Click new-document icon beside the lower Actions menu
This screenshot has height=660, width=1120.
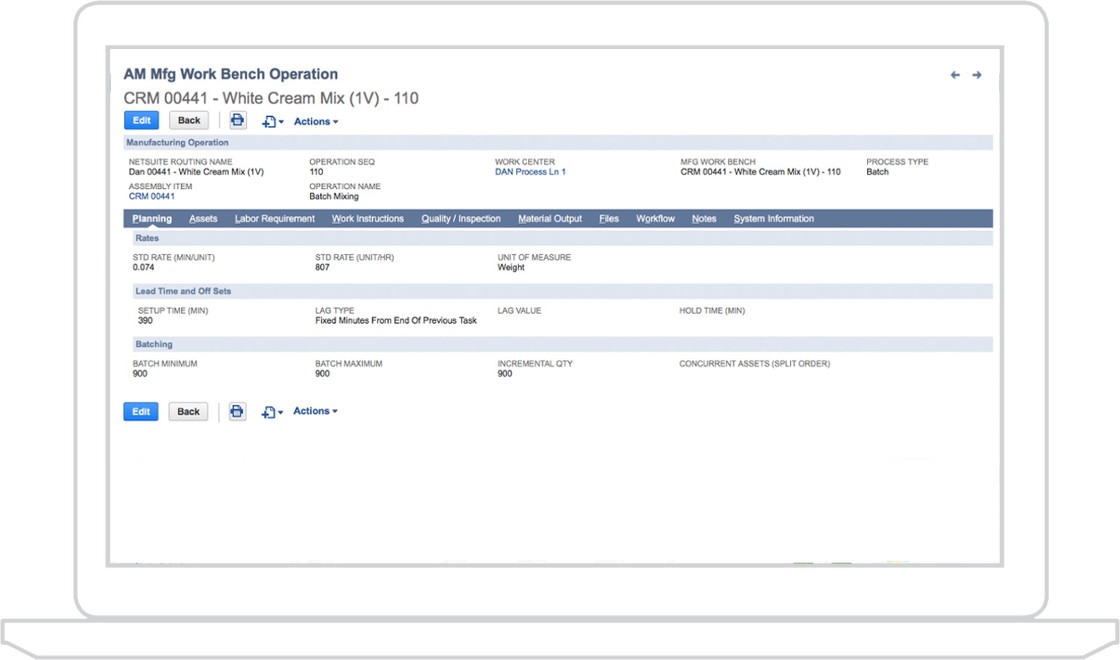pos(271,412)
